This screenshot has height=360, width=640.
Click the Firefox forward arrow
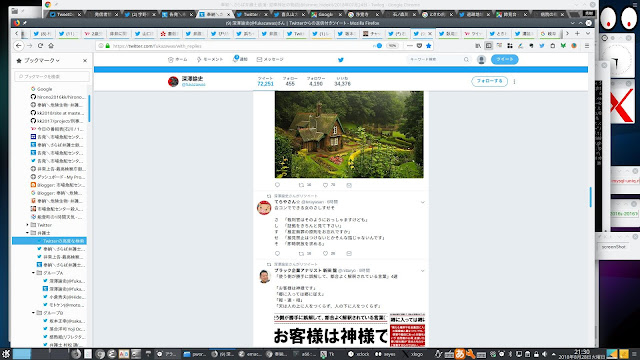point(30,46)
